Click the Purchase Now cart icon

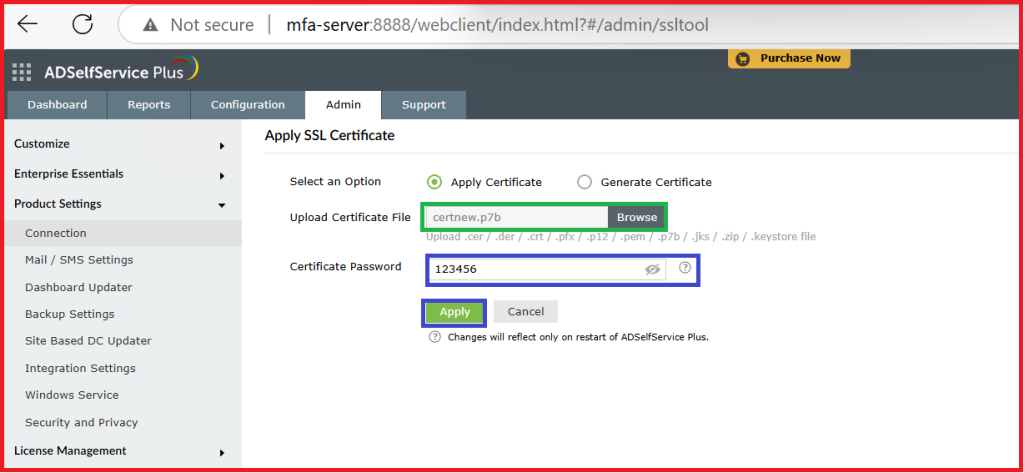point(742,59)
